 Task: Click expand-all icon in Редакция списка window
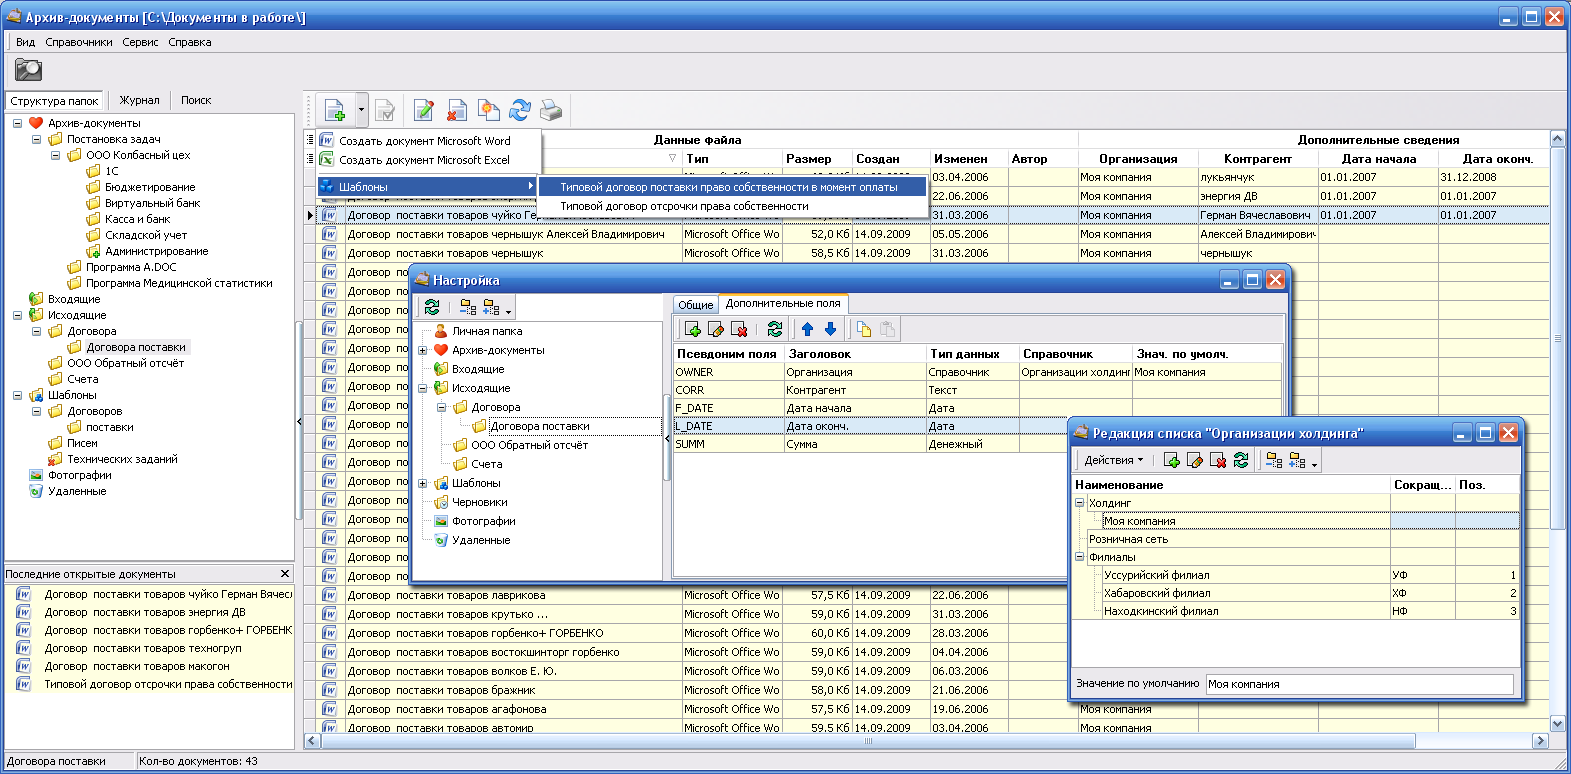(x=1298, y=460)
